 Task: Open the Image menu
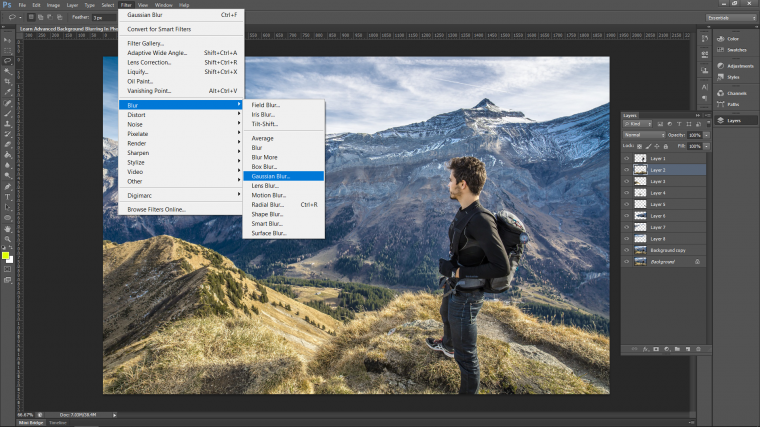[53, 5]
